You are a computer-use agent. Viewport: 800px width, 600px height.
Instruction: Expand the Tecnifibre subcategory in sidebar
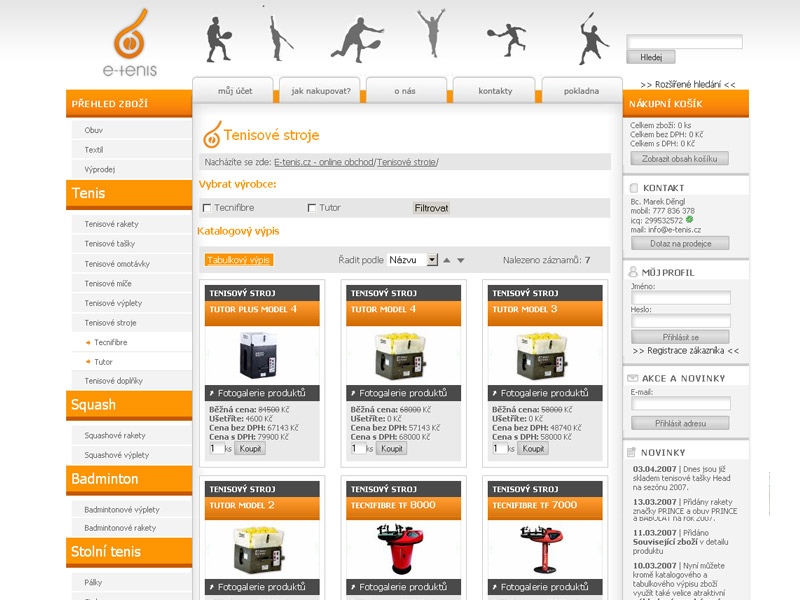[x=110, y=342]
